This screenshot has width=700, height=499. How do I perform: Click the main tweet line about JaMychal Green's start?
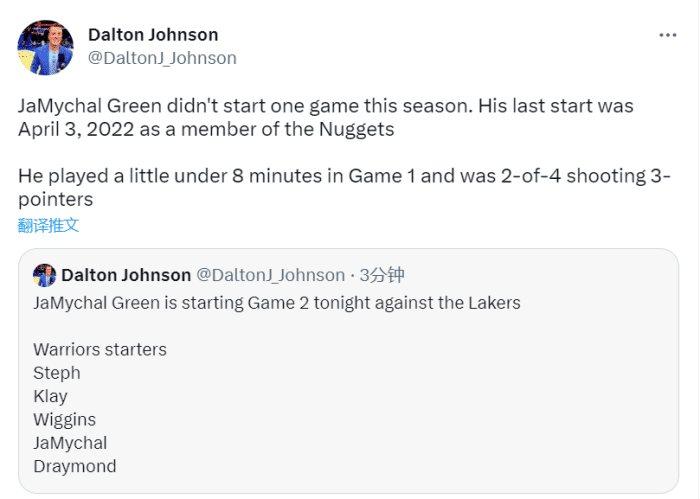click(326, 106)
